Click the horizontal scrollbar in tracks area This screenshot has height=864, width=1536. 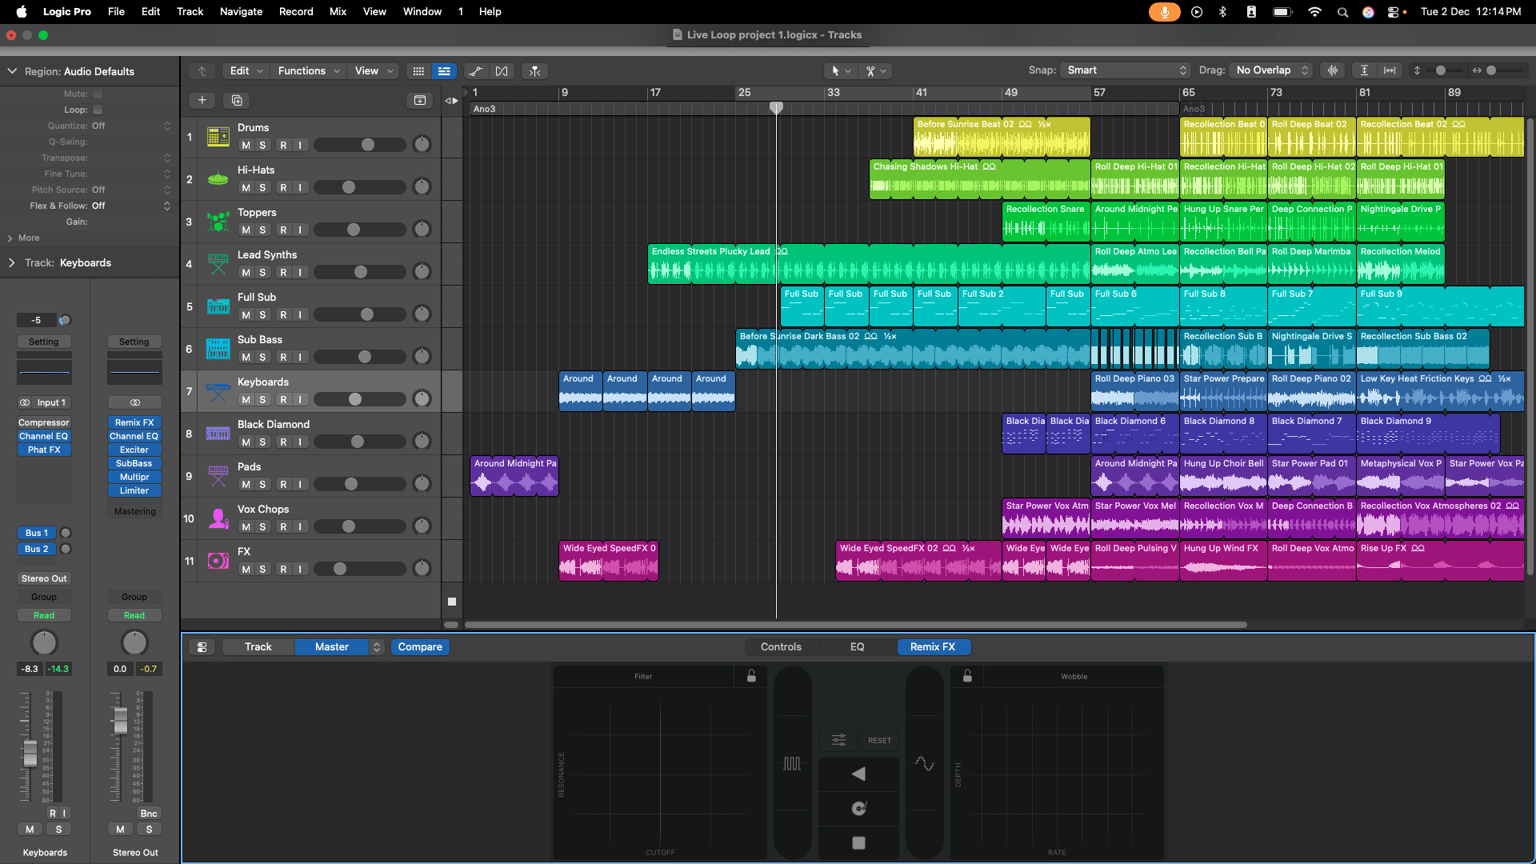(856, 625)
